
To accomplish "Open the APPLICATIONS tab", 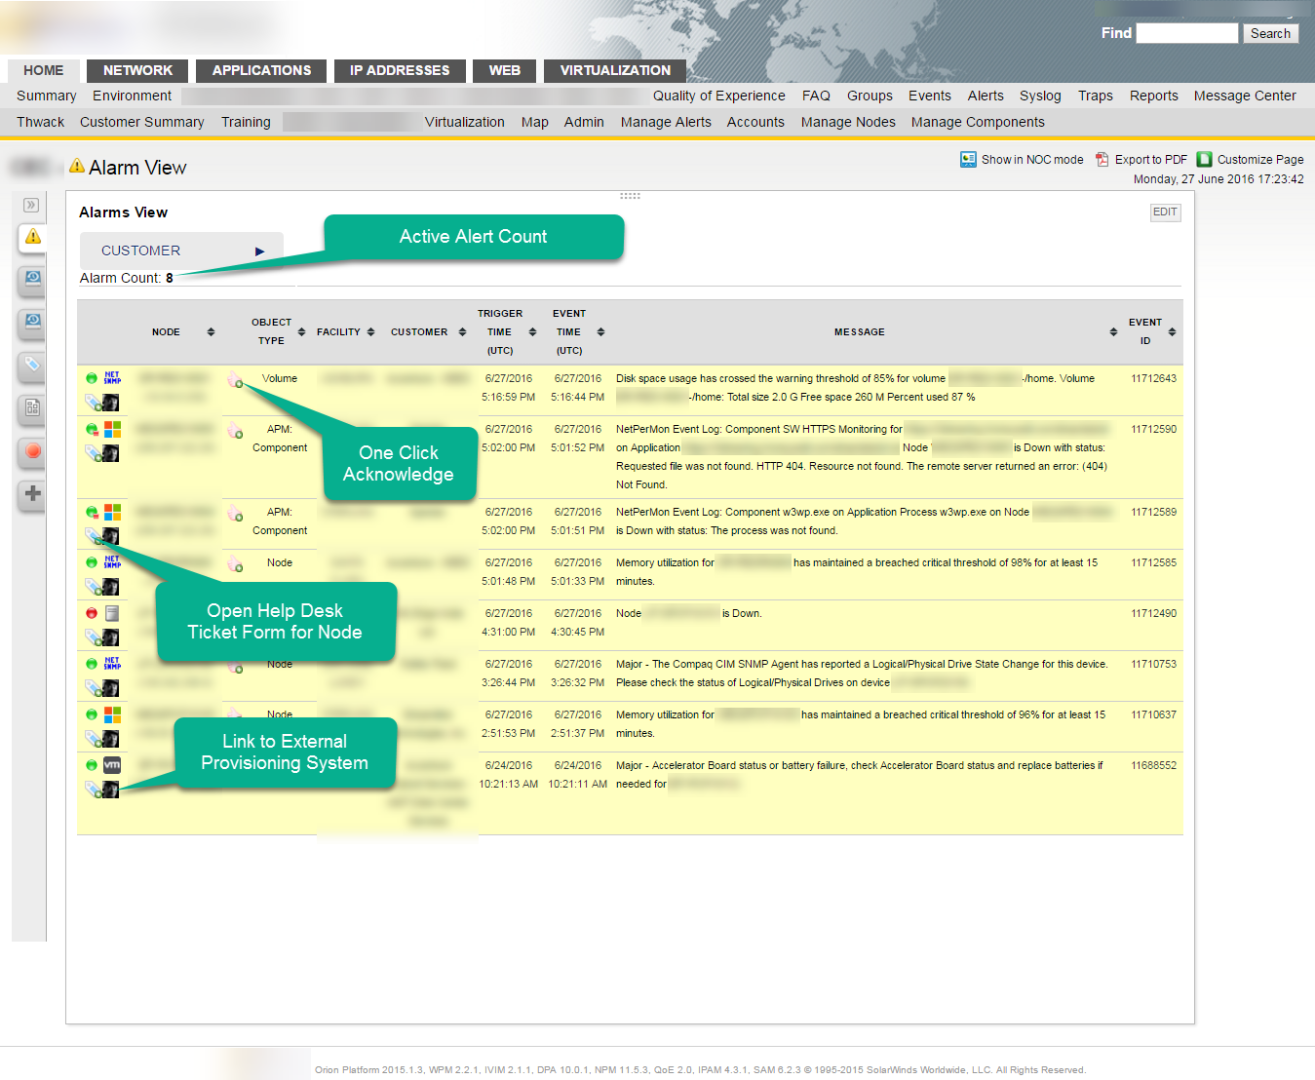I will click(261, 70).
